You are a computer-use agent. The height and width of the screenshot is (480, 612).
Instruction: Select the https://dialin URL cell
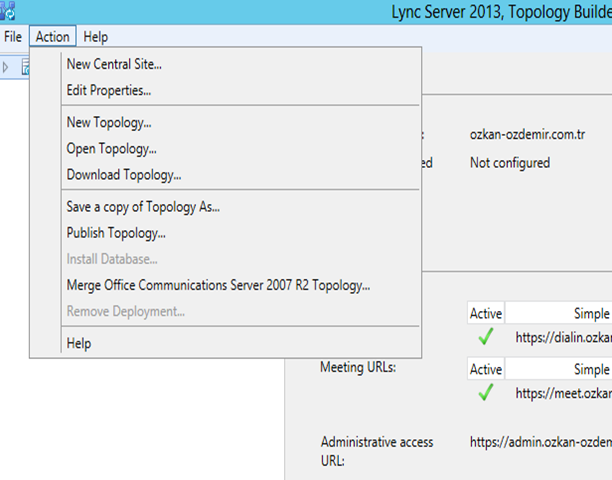[x=564, y=338]
